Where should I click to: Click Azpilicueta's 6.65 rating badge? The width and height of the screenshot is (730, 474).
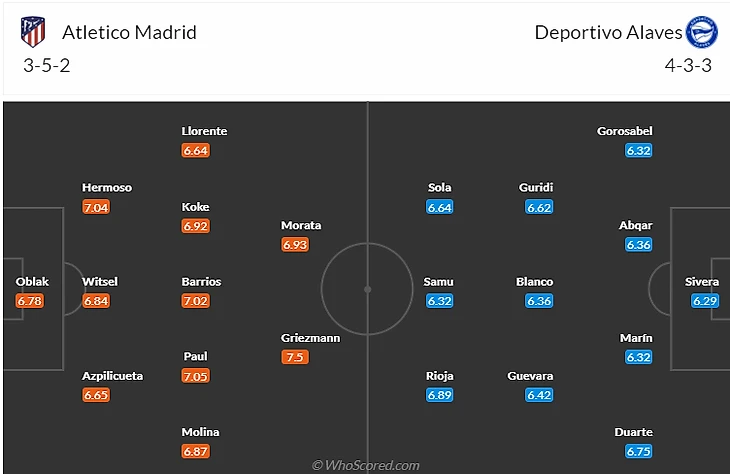point(97,395)
